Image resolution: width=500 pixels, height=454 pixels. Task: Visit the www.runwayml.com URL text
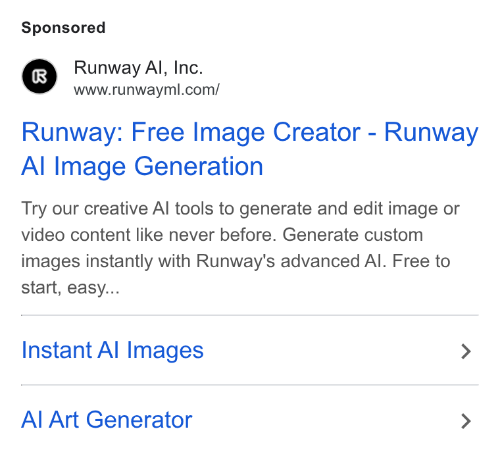click(x=147, y=90)
